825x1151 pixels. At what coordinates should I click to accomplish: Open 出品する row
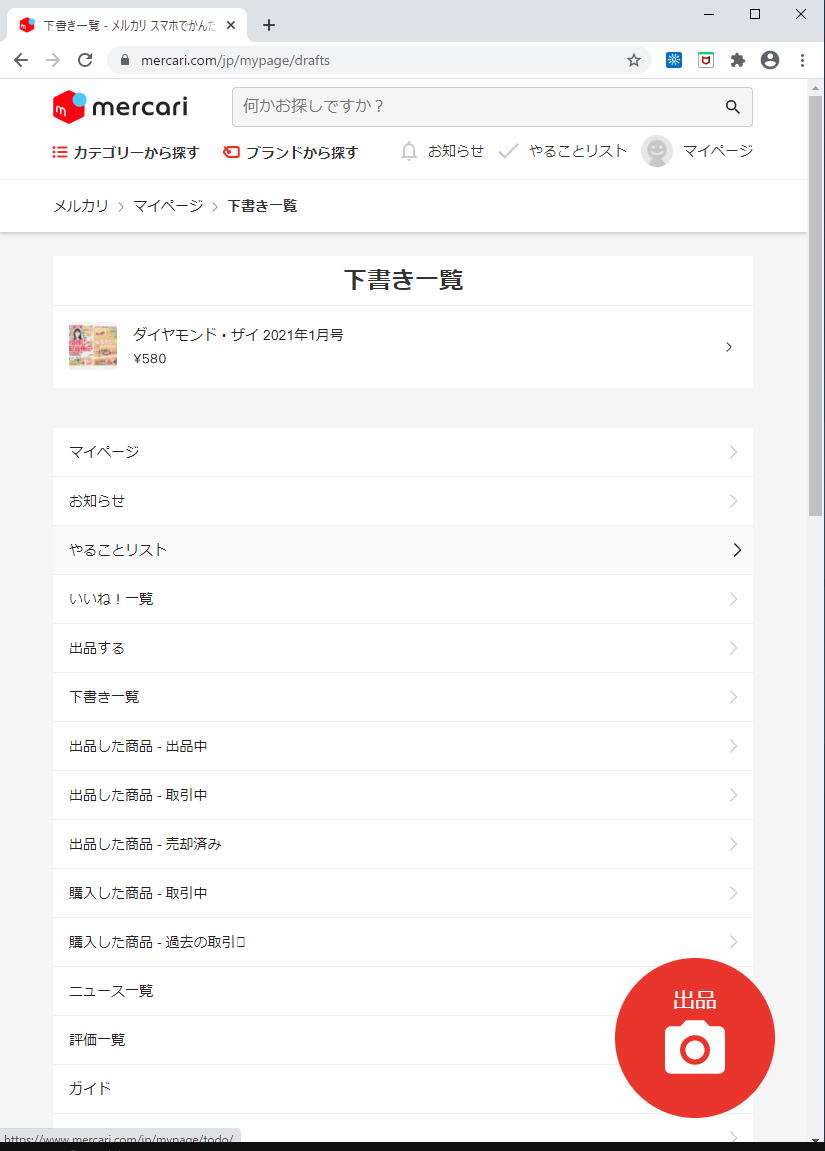pyautogui.click(x=403, y=648)
